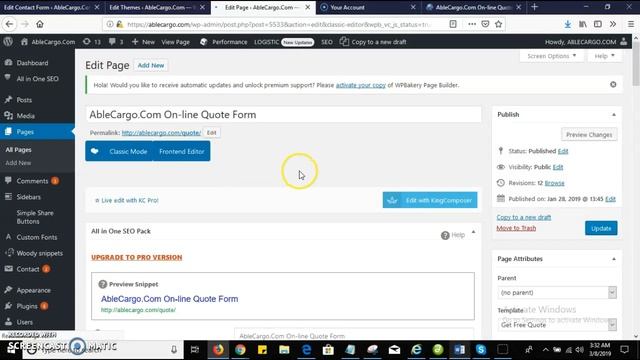Open File Explorer from the taskbar
This screenshot has width=640, height=360.
[284, 349]
